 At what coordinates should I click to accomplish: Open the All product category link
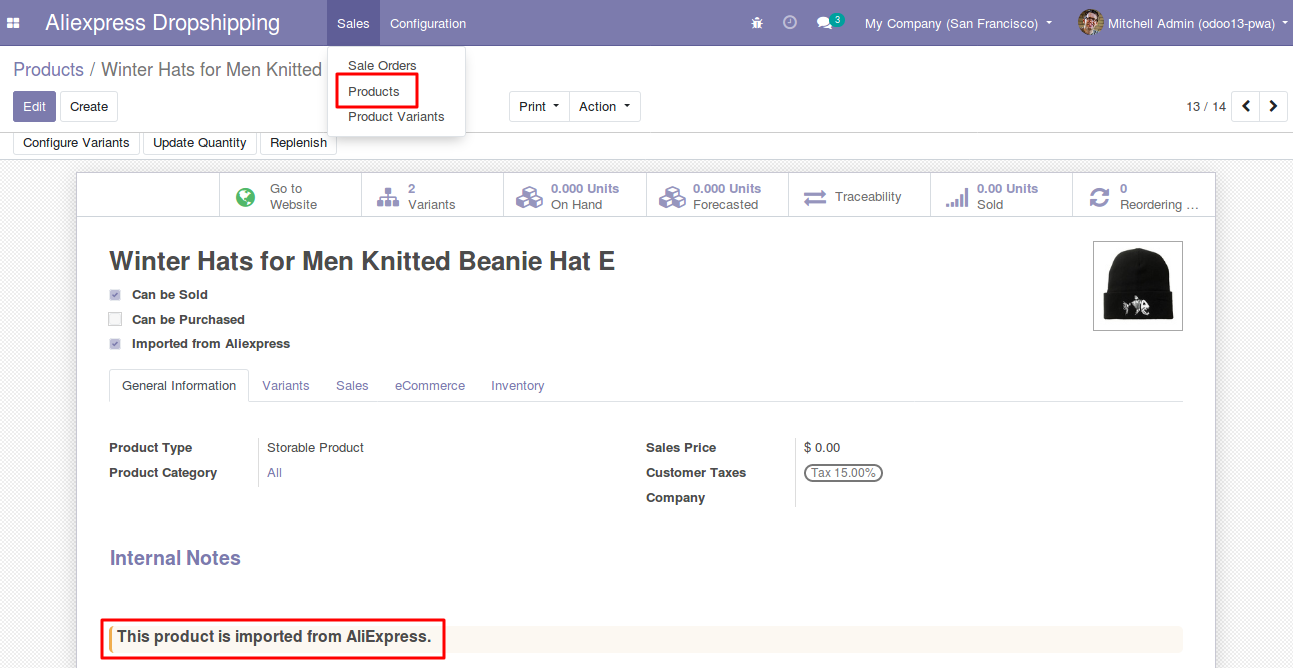point(274,473)
